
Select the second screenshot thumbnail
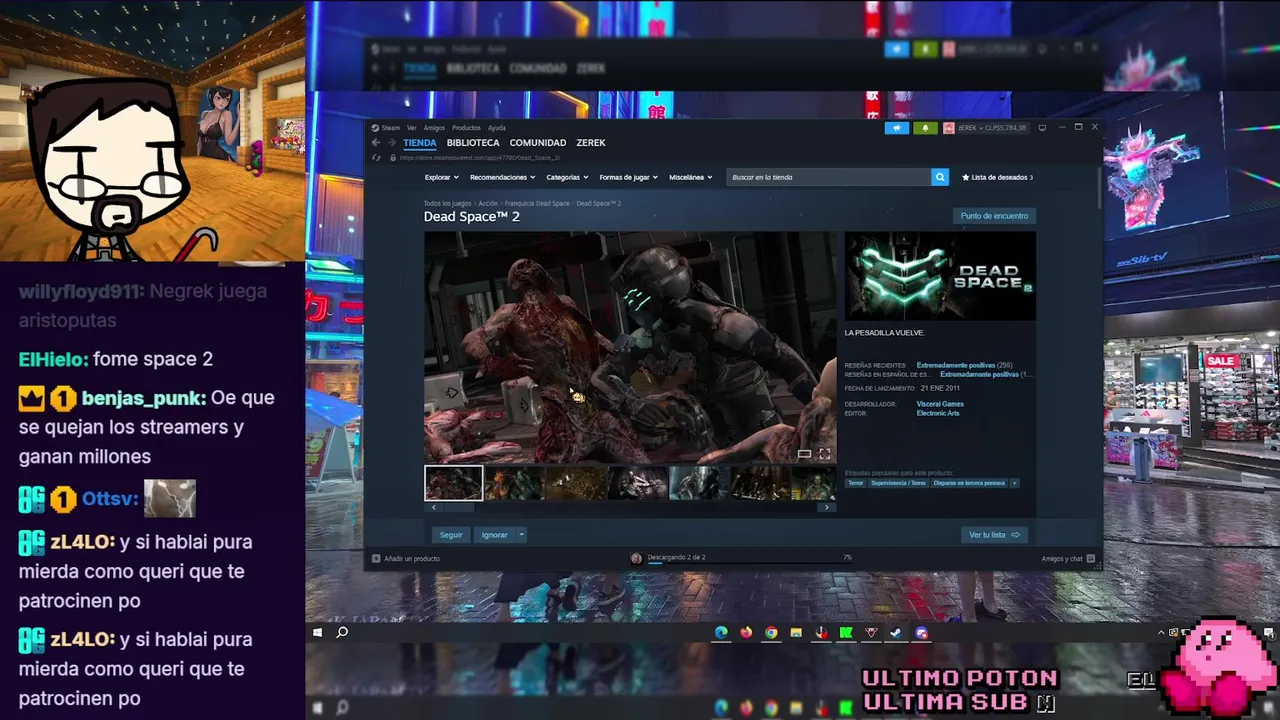(514, 483)
